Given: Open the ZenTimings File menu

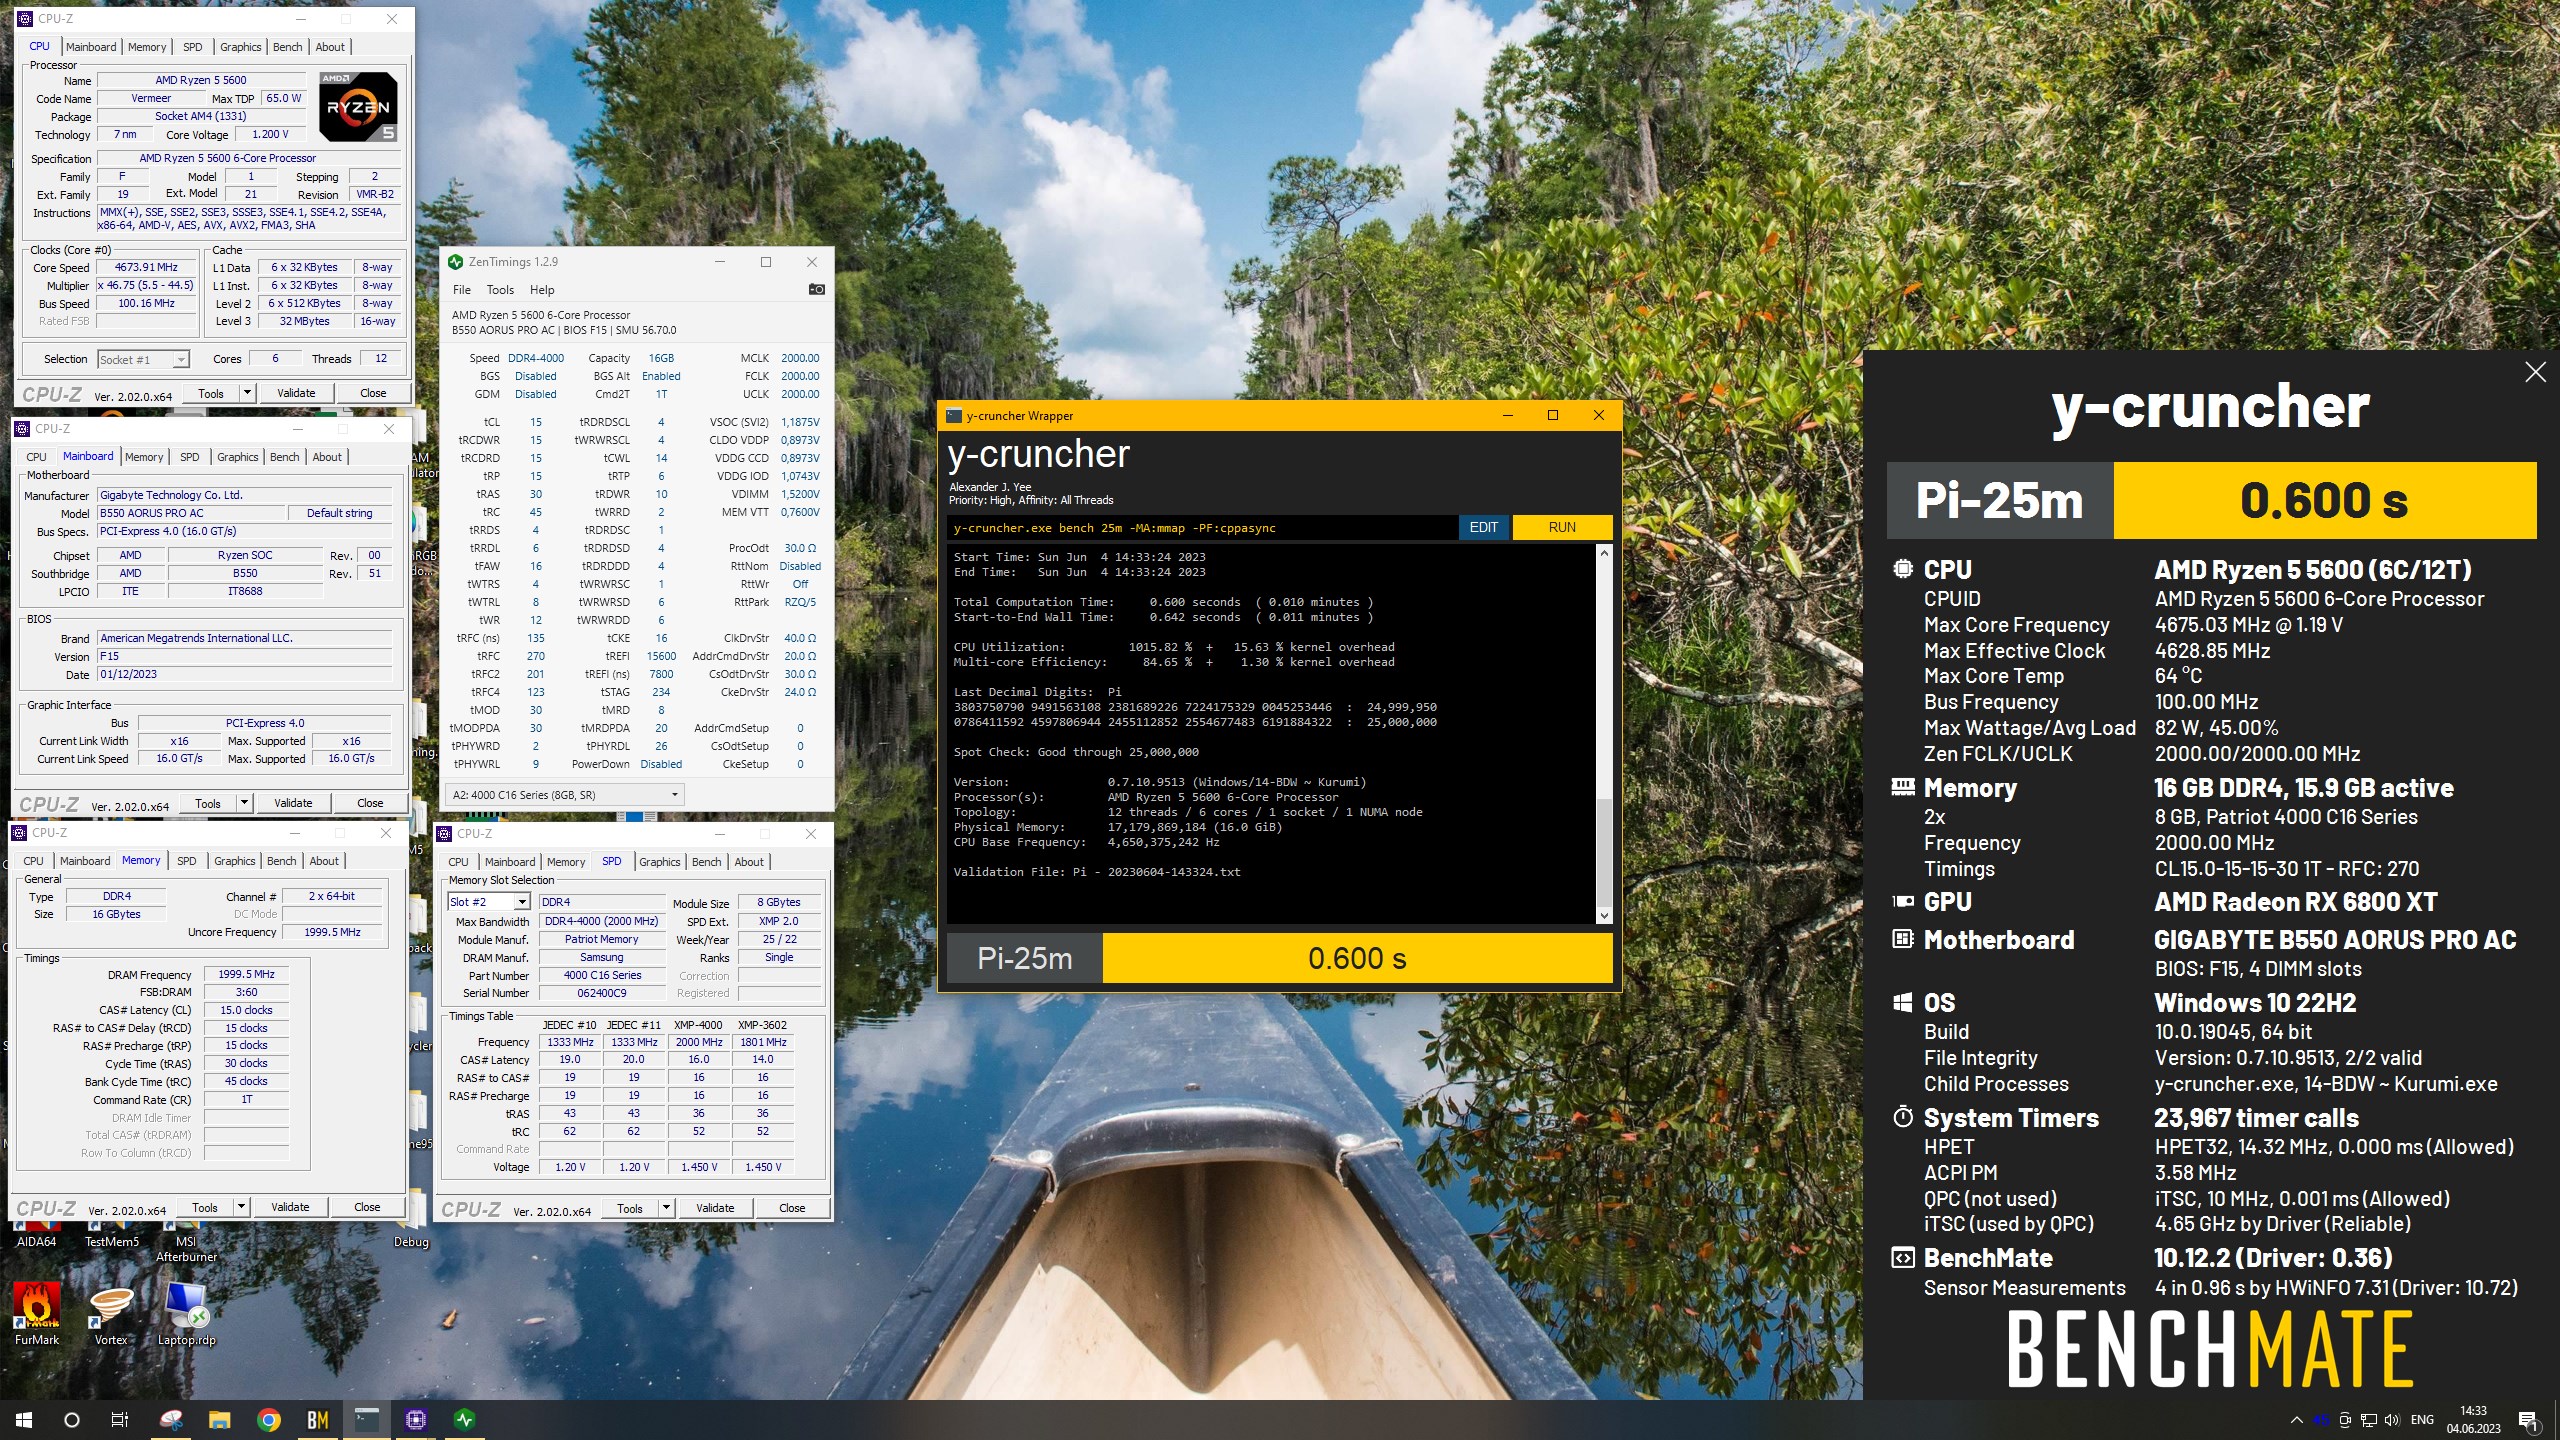Looking at the screenshot, I should pyautogui.click(x=462, y=290).
